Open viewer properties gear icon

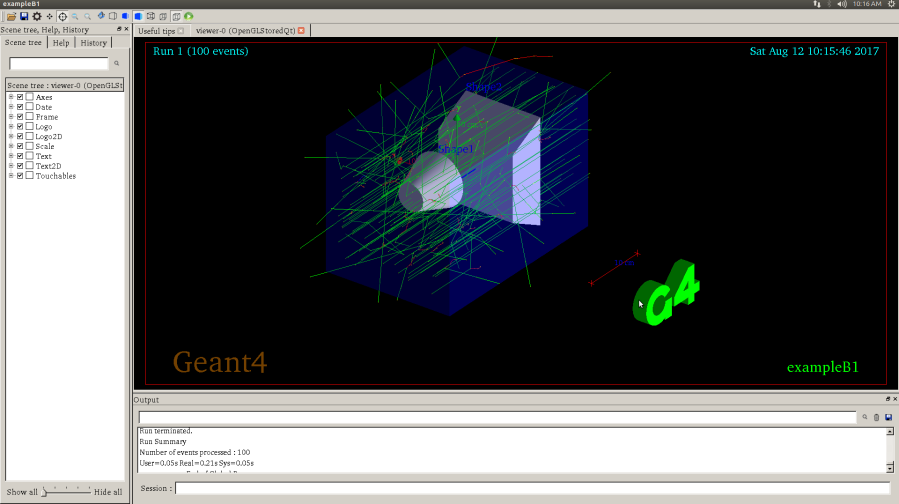coord(36,17)
